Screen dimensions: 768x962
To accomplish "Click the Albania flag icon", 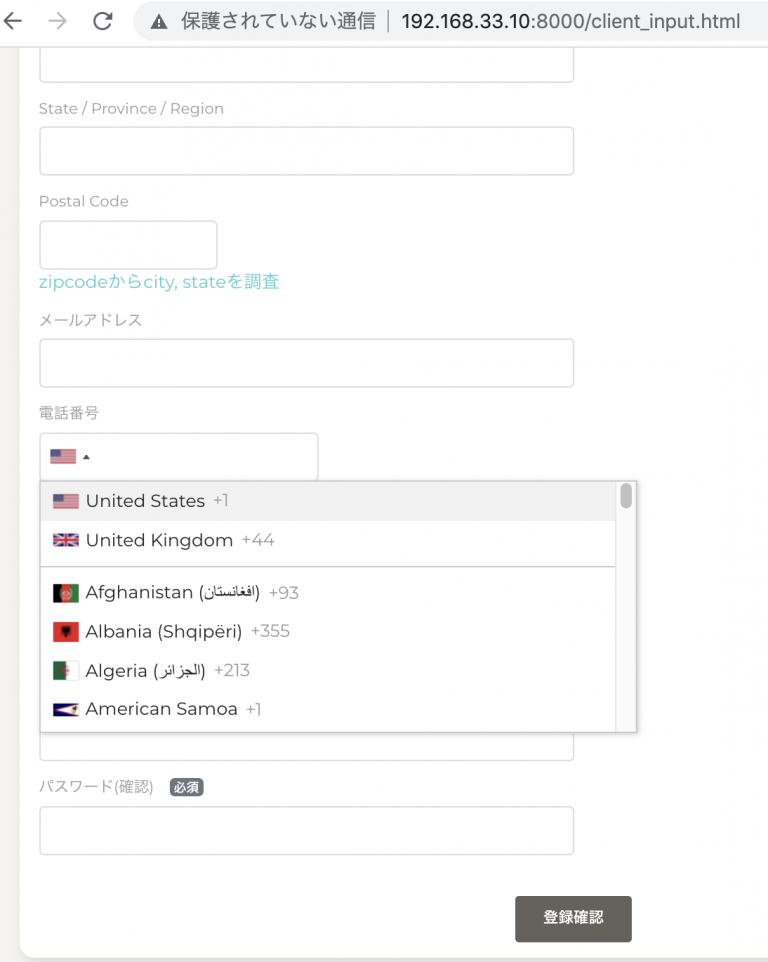I will point(62,631).
